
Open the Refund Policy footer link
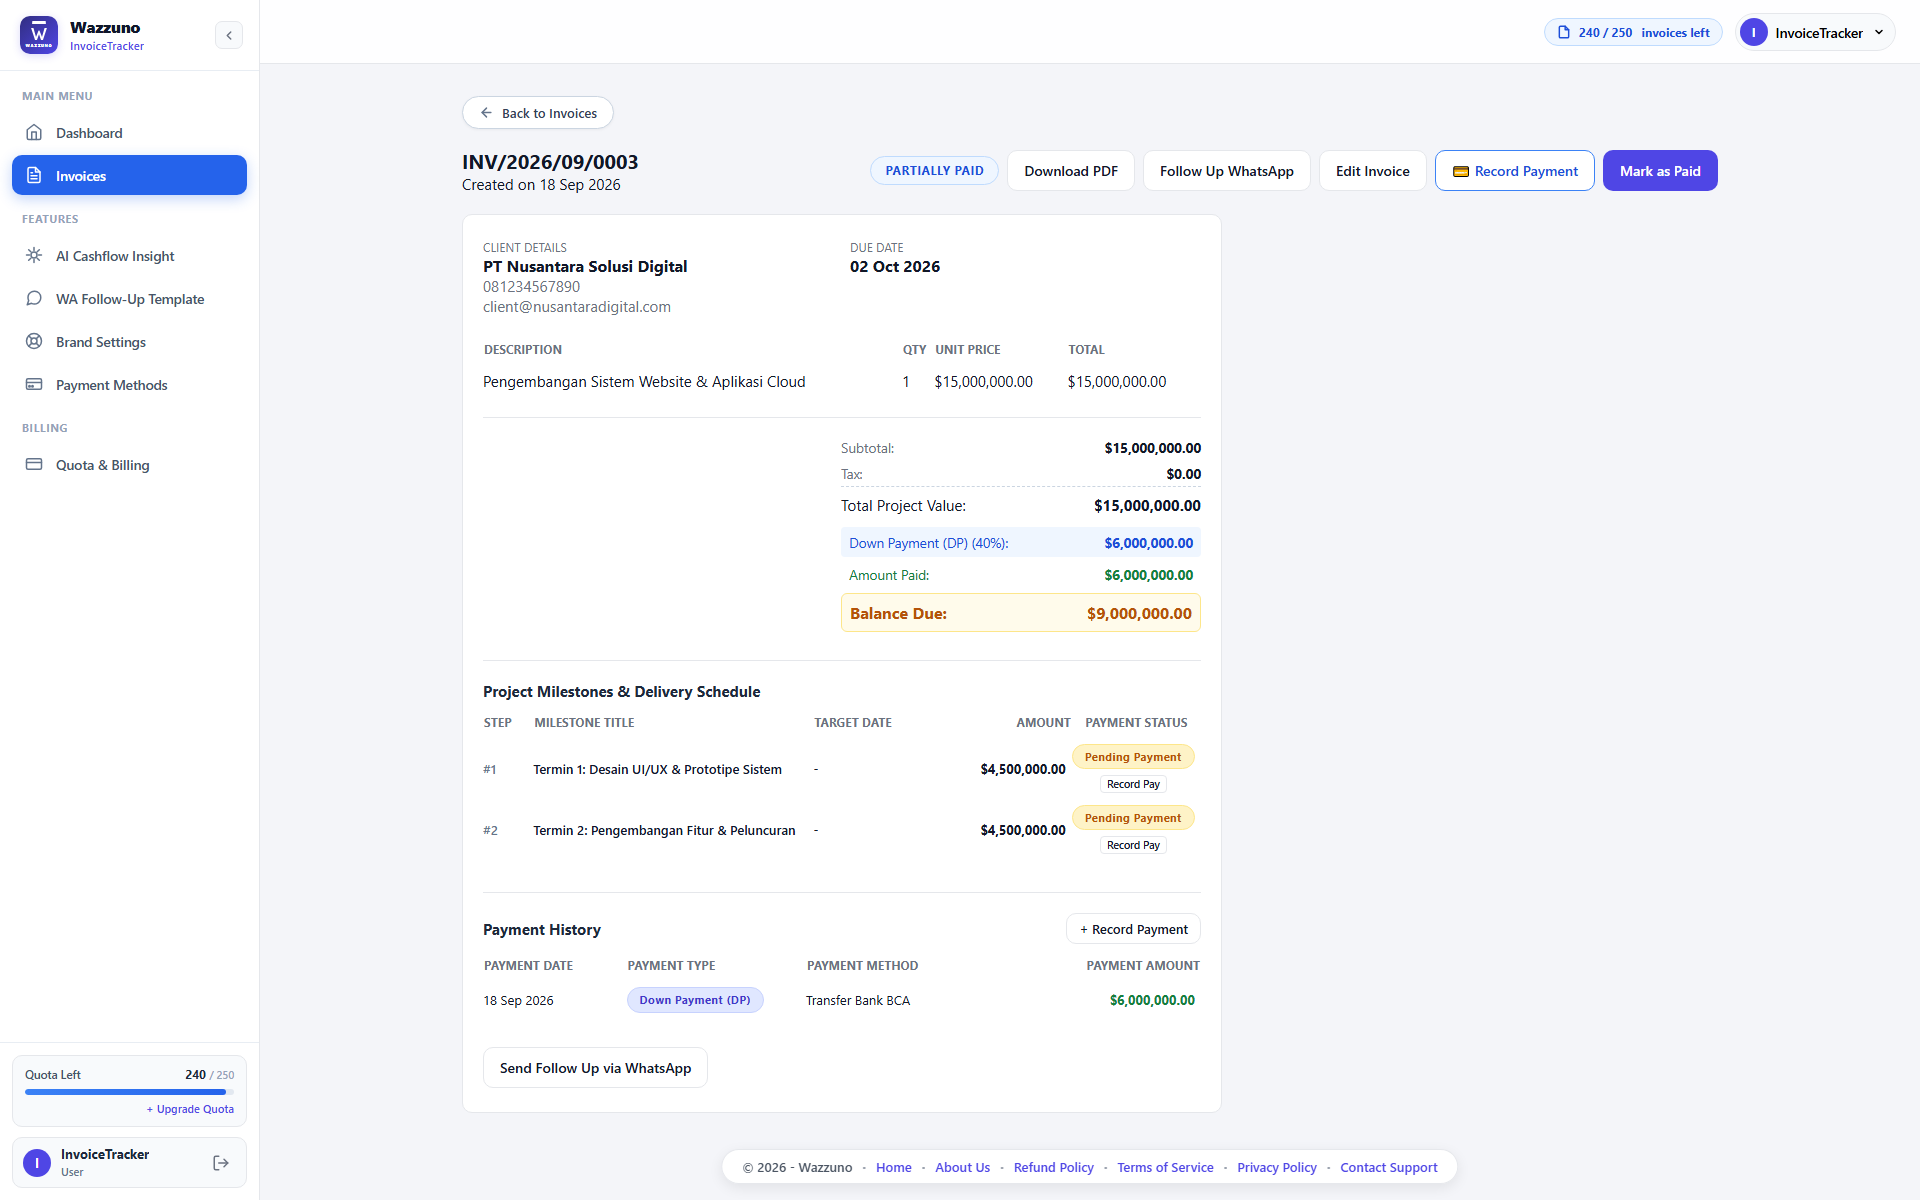coord(1053,1167)
